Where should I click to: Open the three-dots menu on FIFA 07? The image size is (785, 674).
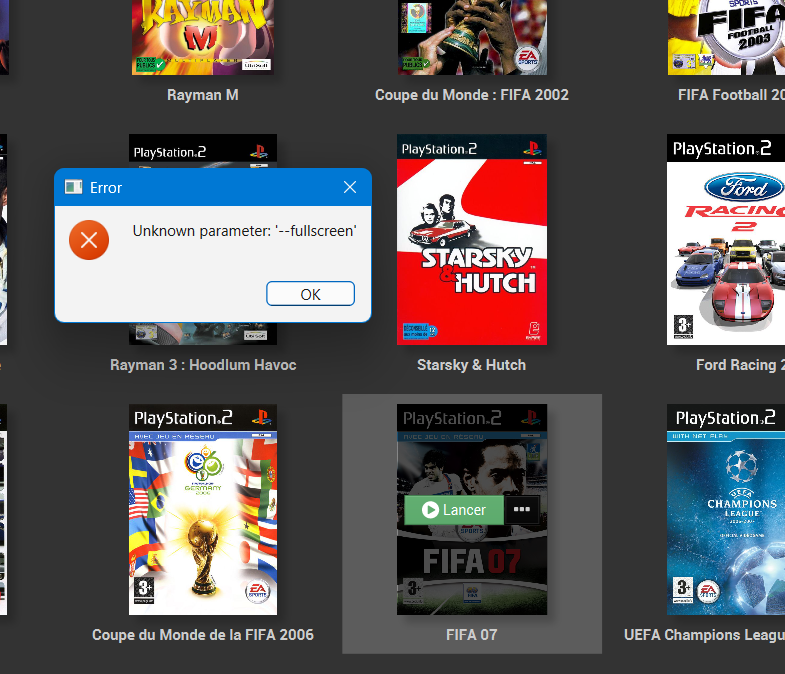(x=521, y=510)
